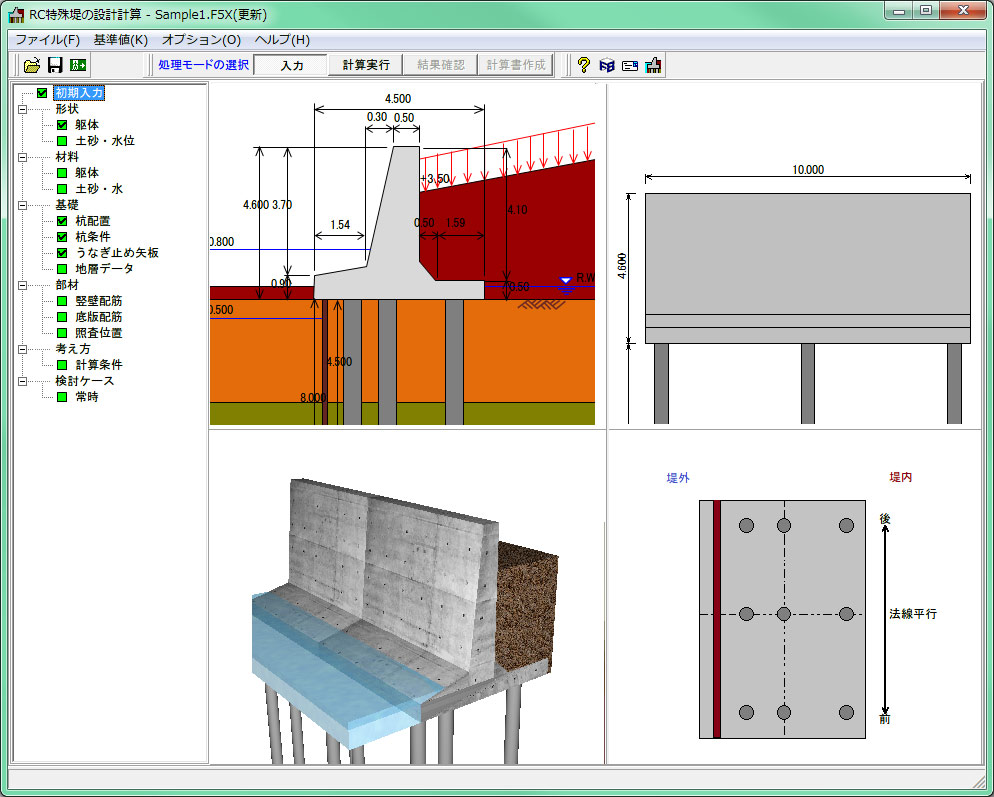The image size is (994, 797).
Task: Click the blue 3D box toolbar icon
Action: [x=606, y=65]
